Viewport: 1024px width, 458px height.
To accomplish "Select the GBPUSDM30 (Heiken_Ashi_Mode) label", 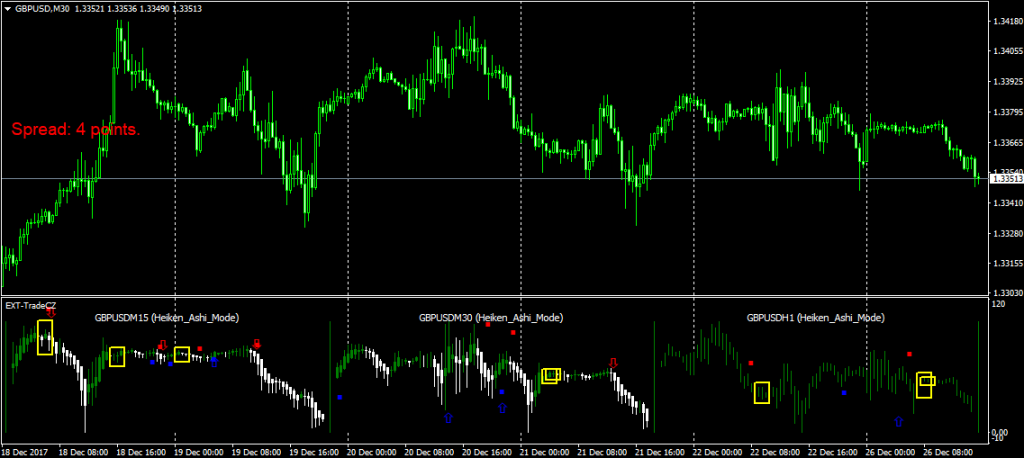I will click(x=490, y=317).
